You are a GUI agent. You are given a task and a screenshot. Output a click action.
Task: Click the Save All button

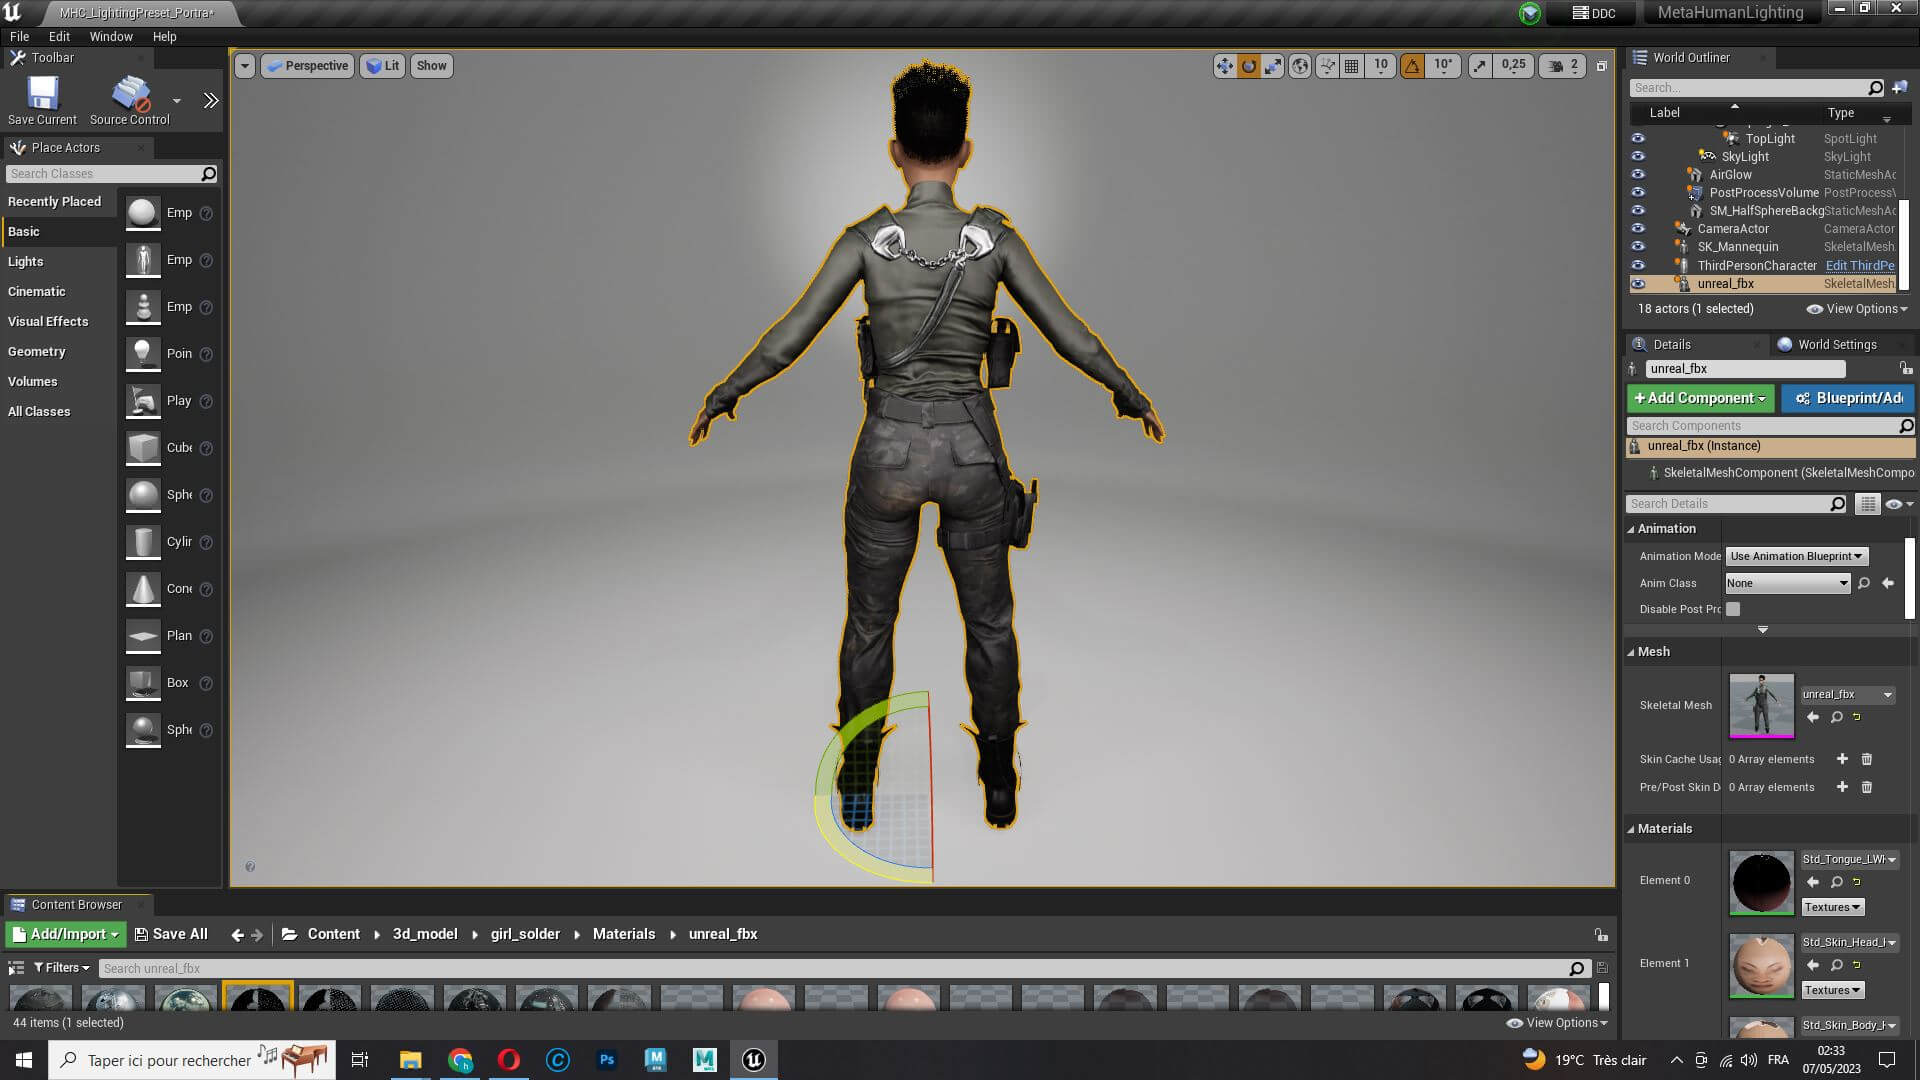click(x=171, y=934)
